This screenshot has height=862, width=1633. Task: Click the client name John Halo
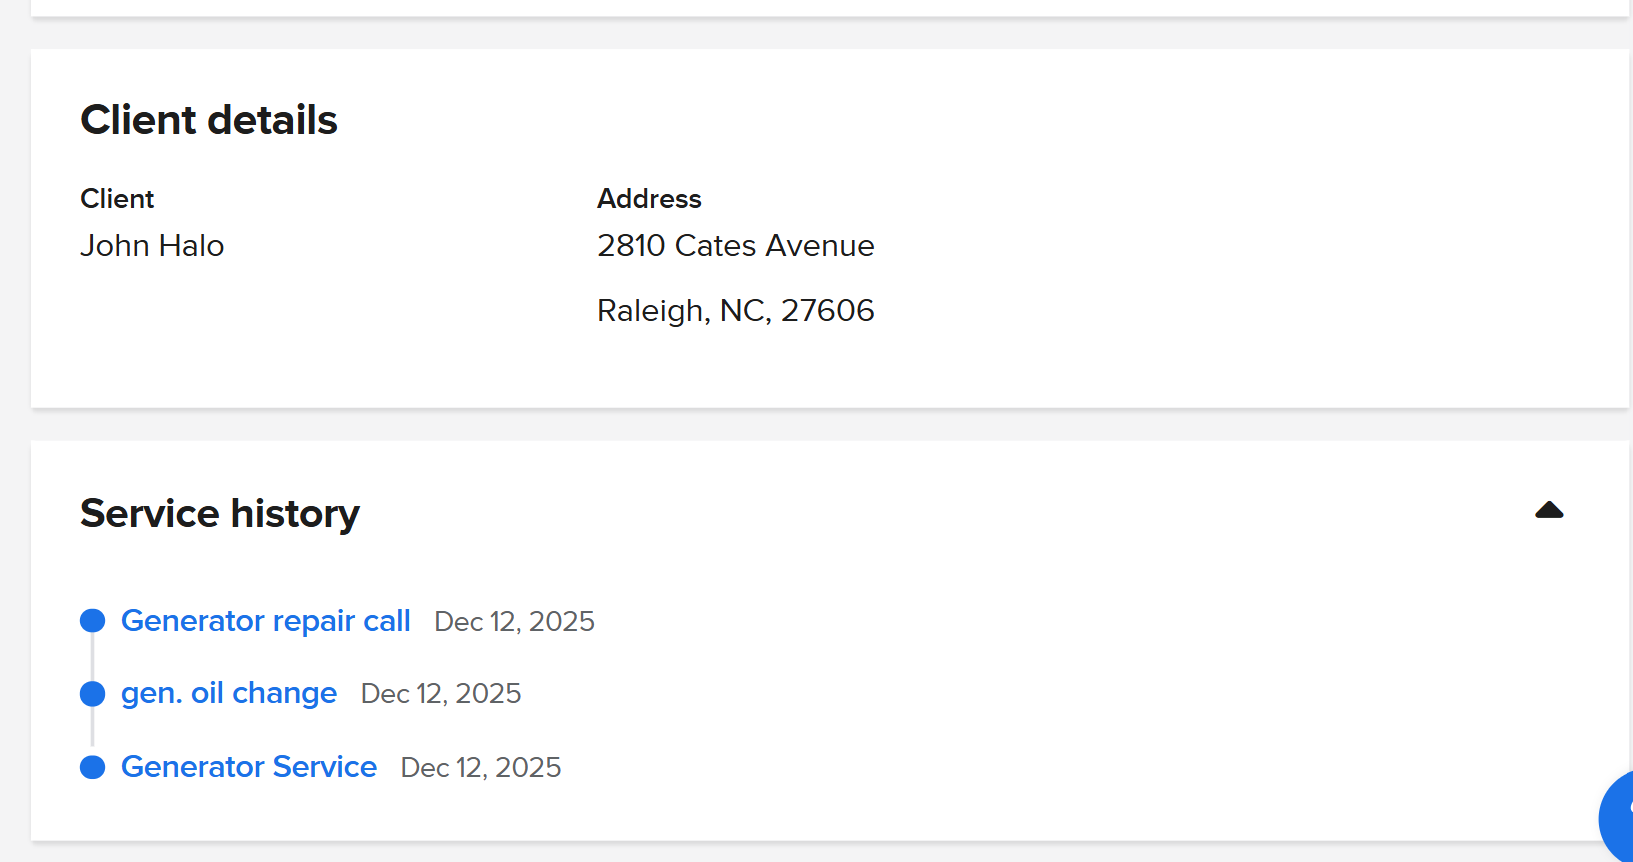tap(152, 246)
